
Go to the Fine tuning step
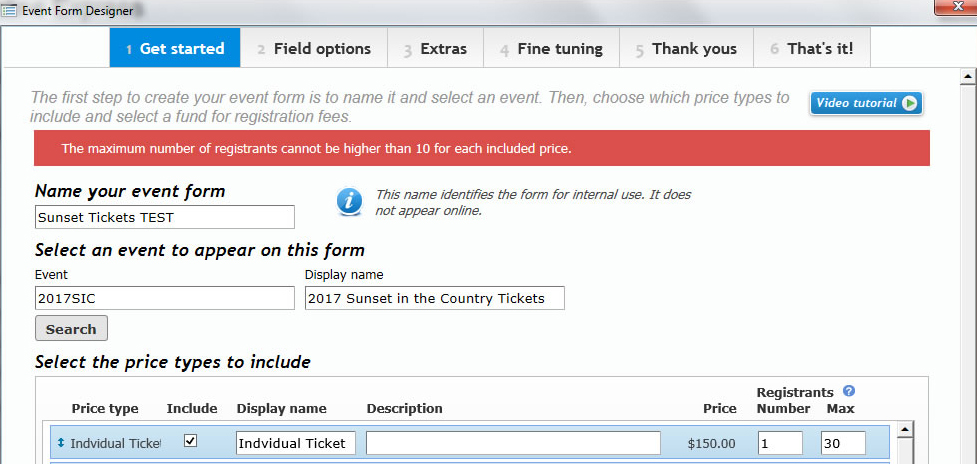[551, 49]
